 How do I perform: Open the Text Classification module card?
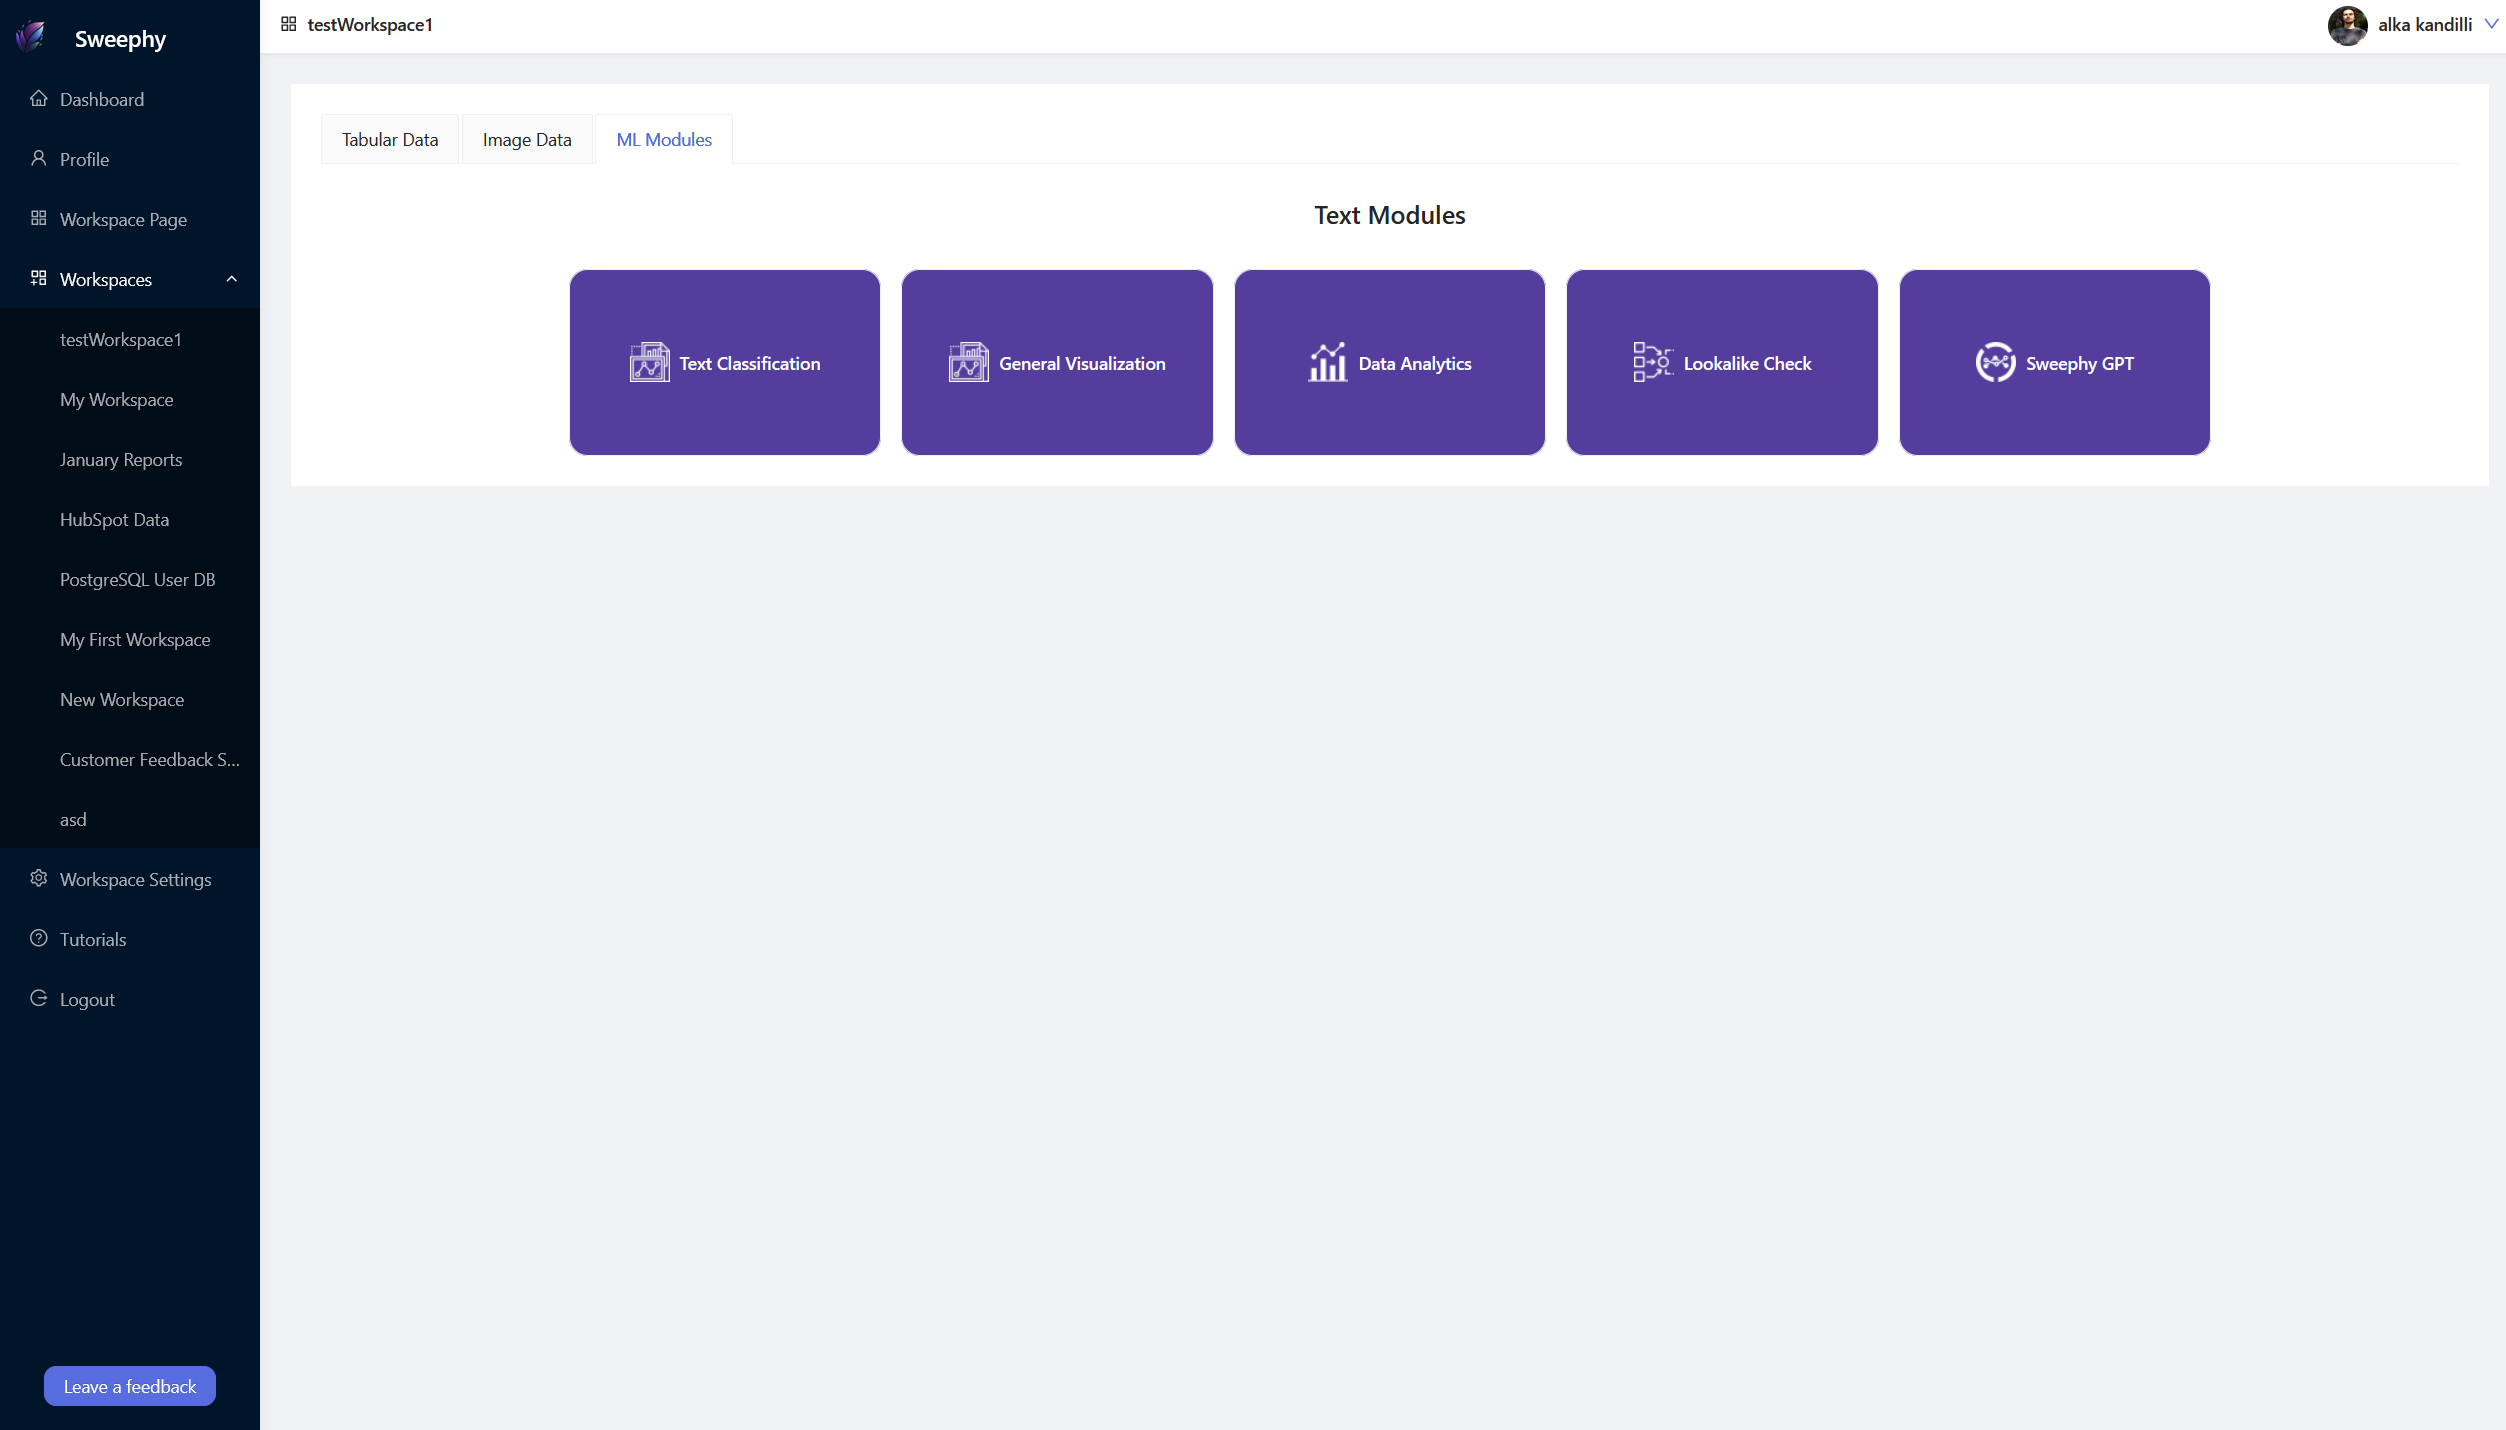[x=725, y=362]
